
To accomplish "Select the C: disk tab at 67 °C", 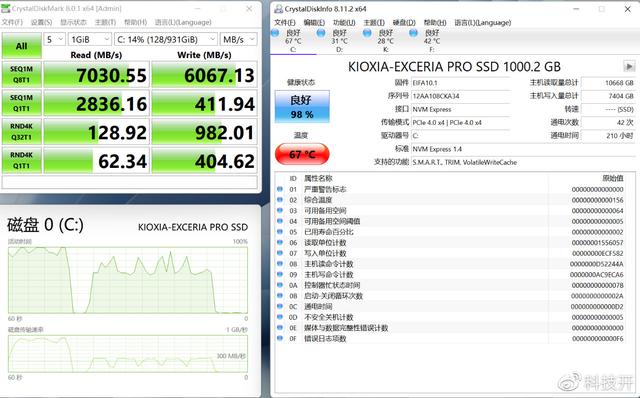I will pyautogui.click(x=293, y=41).
